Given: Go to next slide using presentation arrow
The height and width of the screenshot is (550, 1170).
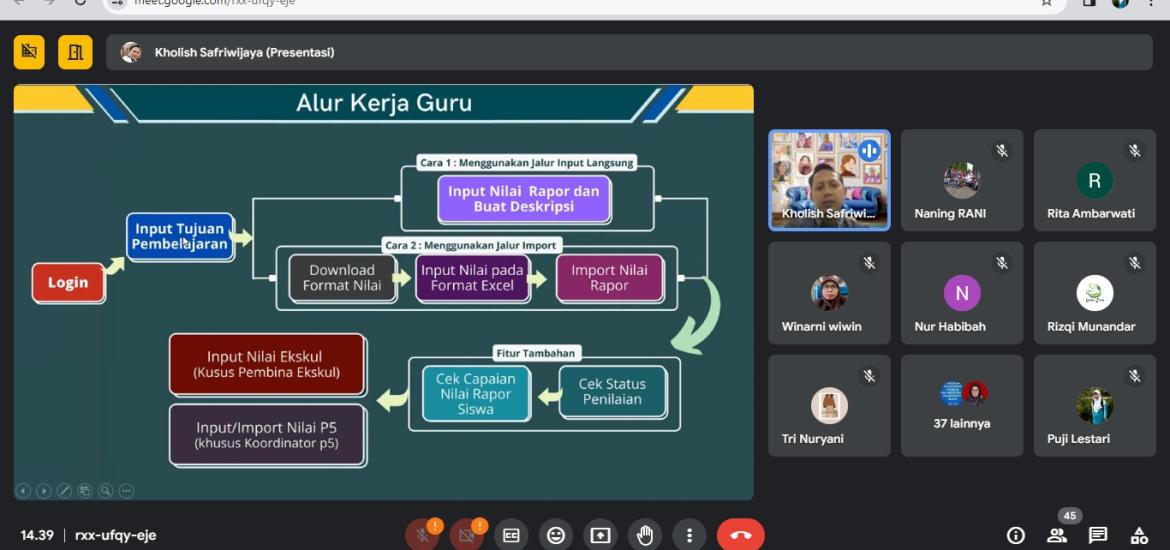Looking at the screenshot, I should [x=43, y=491].
